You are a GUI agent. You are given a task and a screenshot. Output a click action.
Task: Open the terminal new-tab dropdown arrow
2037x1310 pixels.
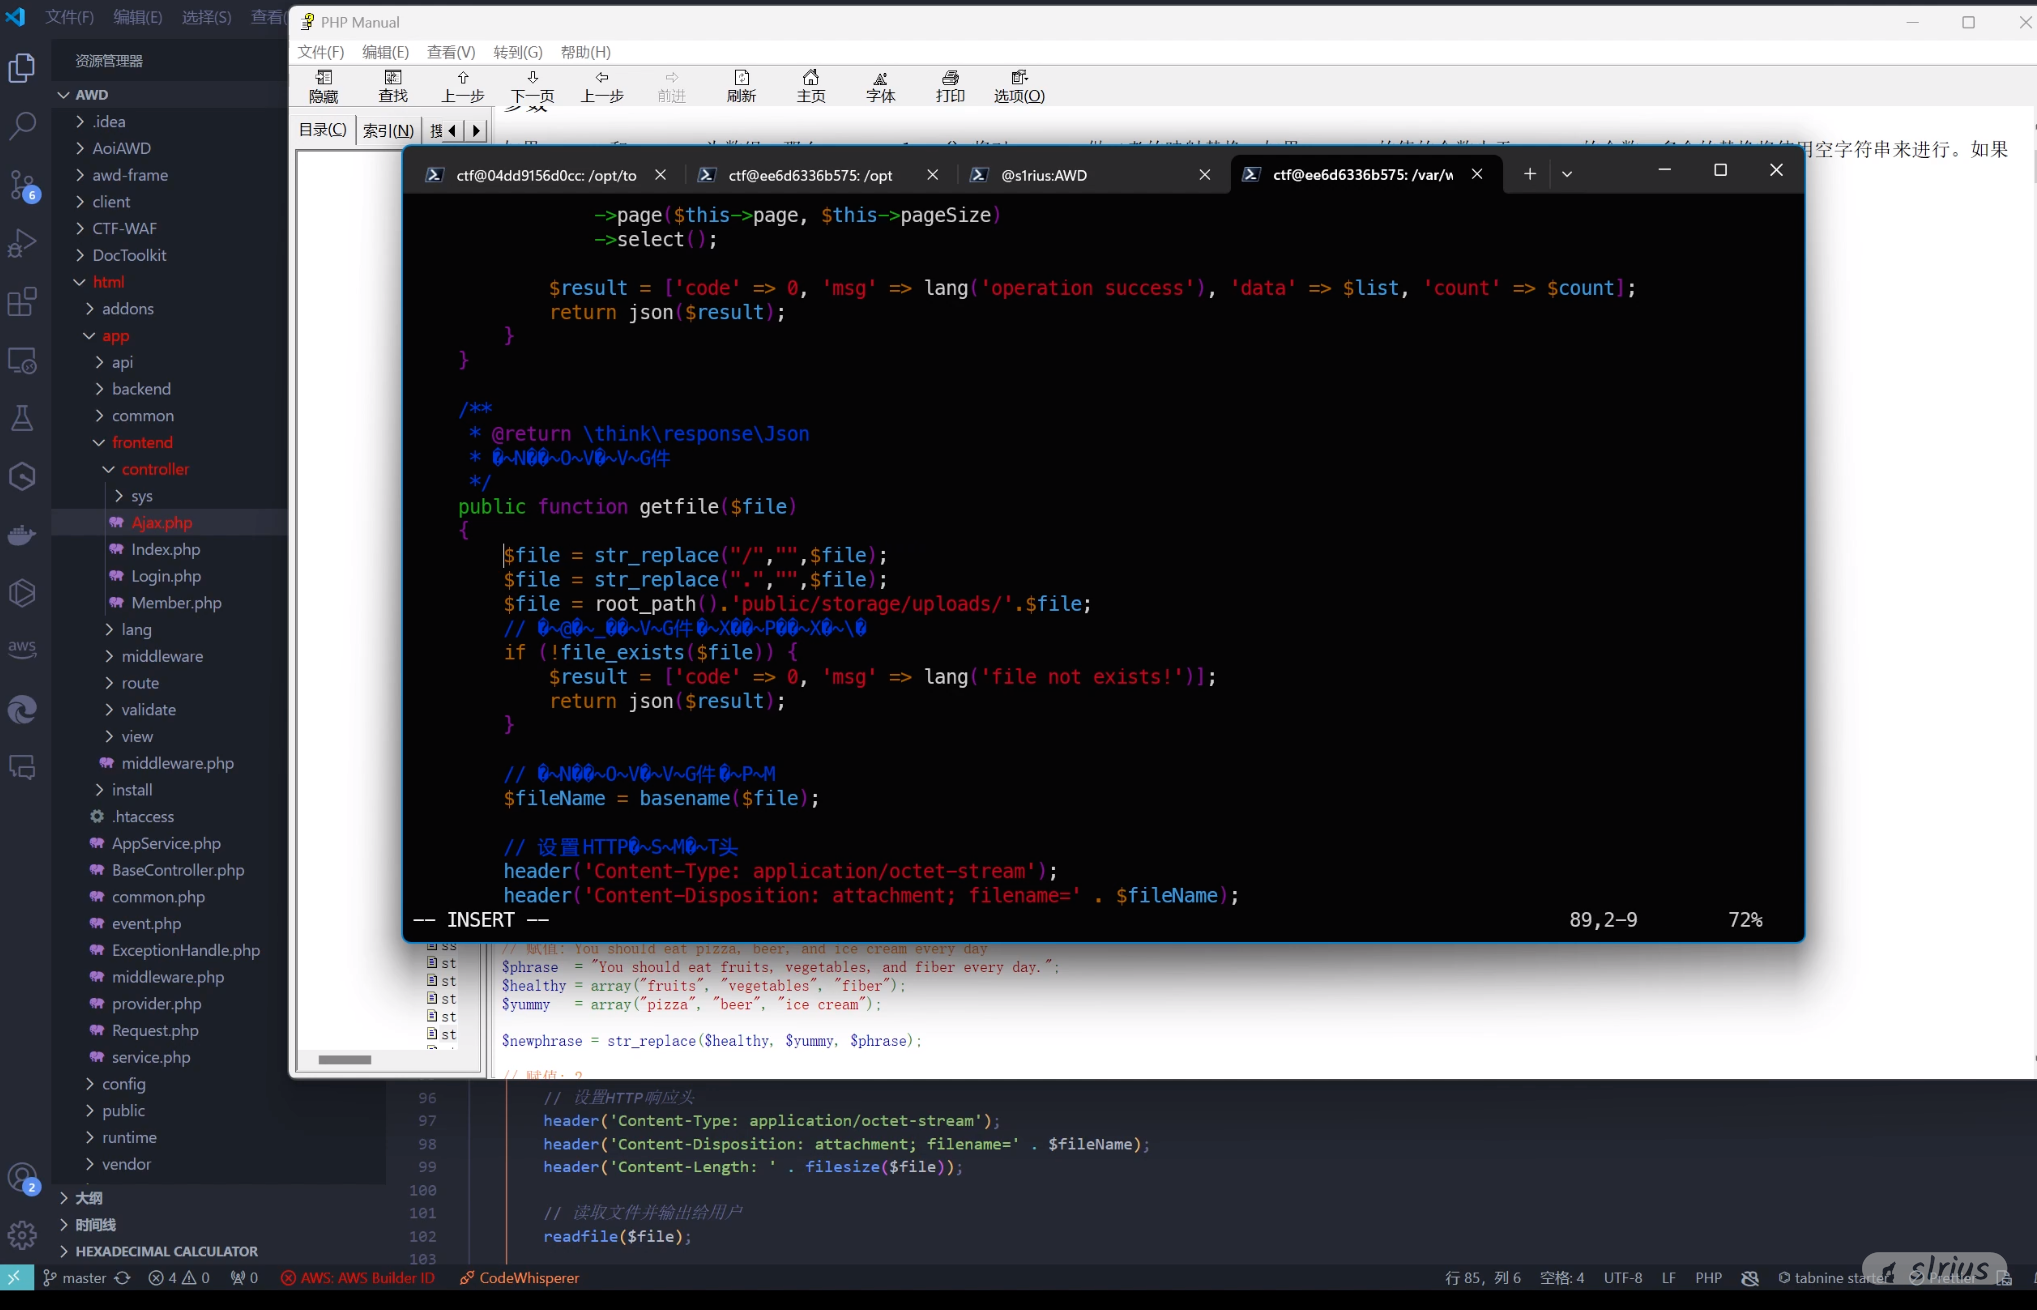tap(1566, 174)
